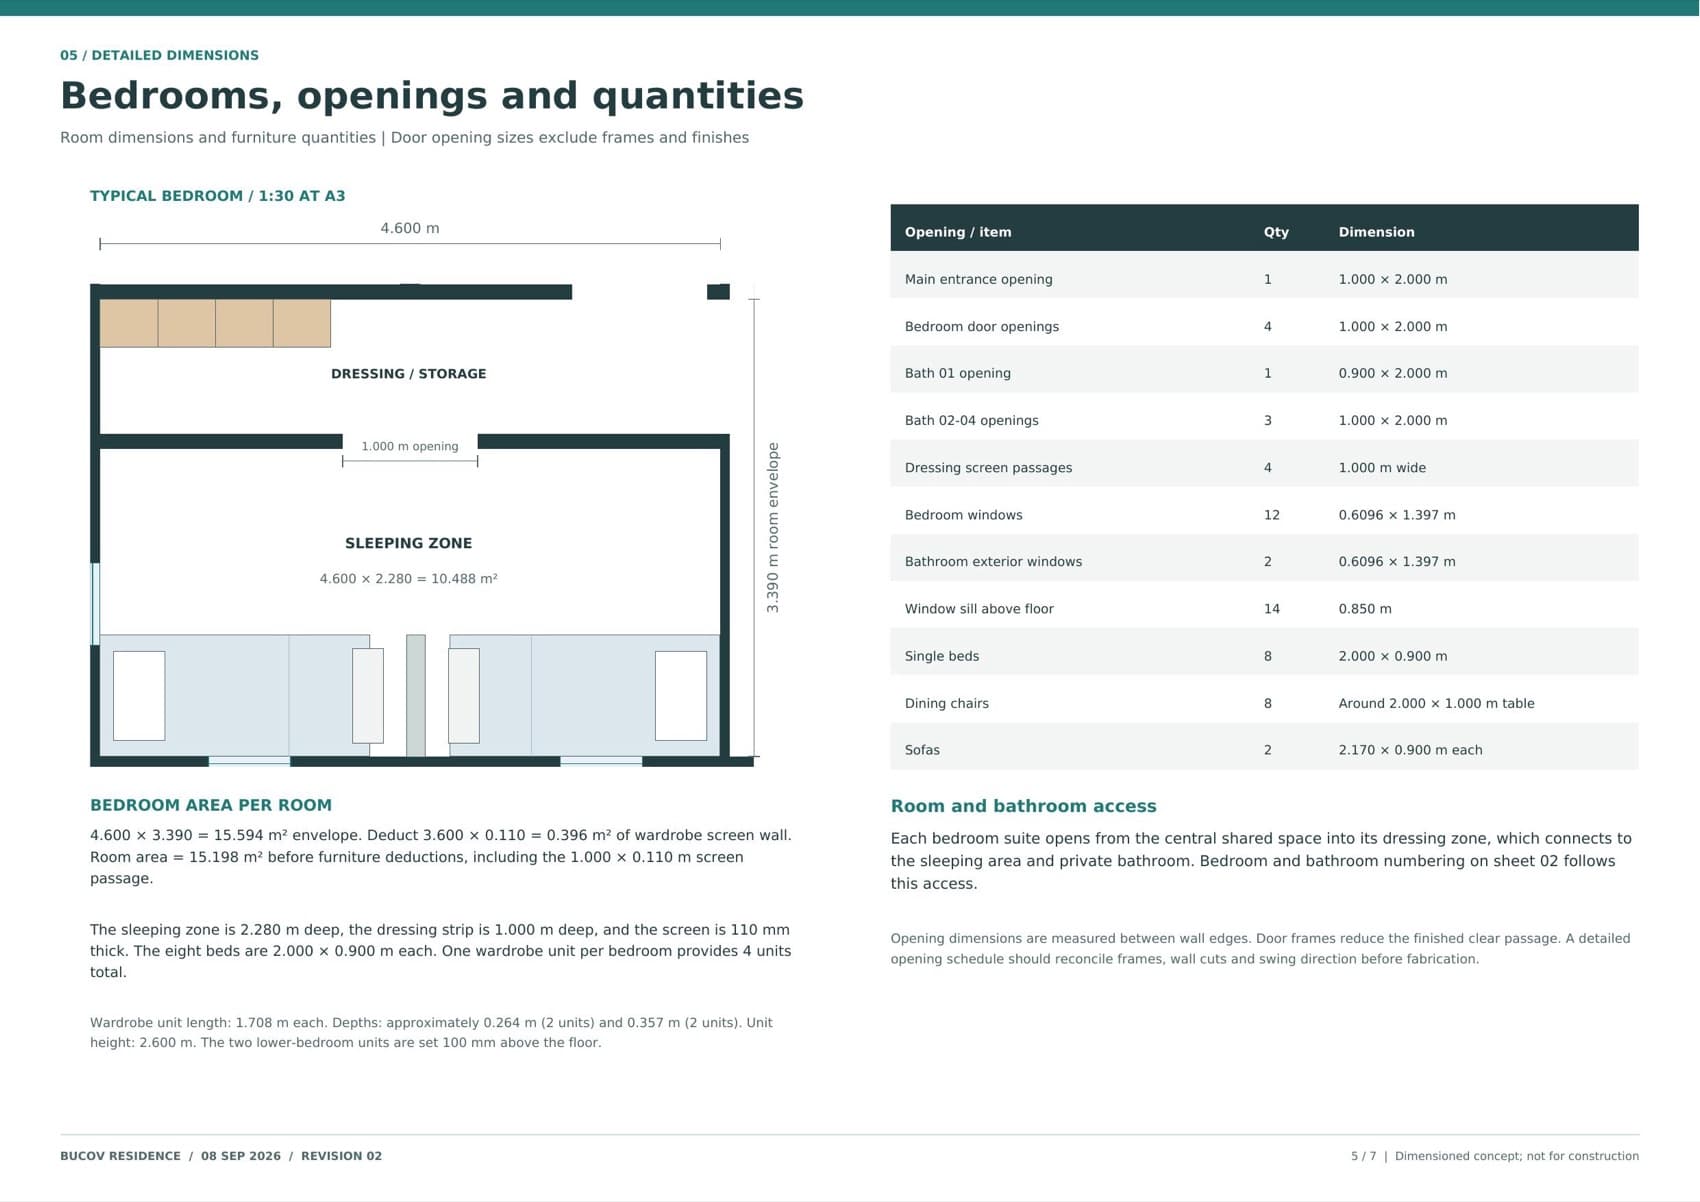Image resolution: width=1700 pixels, height=1202 pixels.
Task: Click the far-left bed pillow rectangle in plan
Action: point(139,696)
